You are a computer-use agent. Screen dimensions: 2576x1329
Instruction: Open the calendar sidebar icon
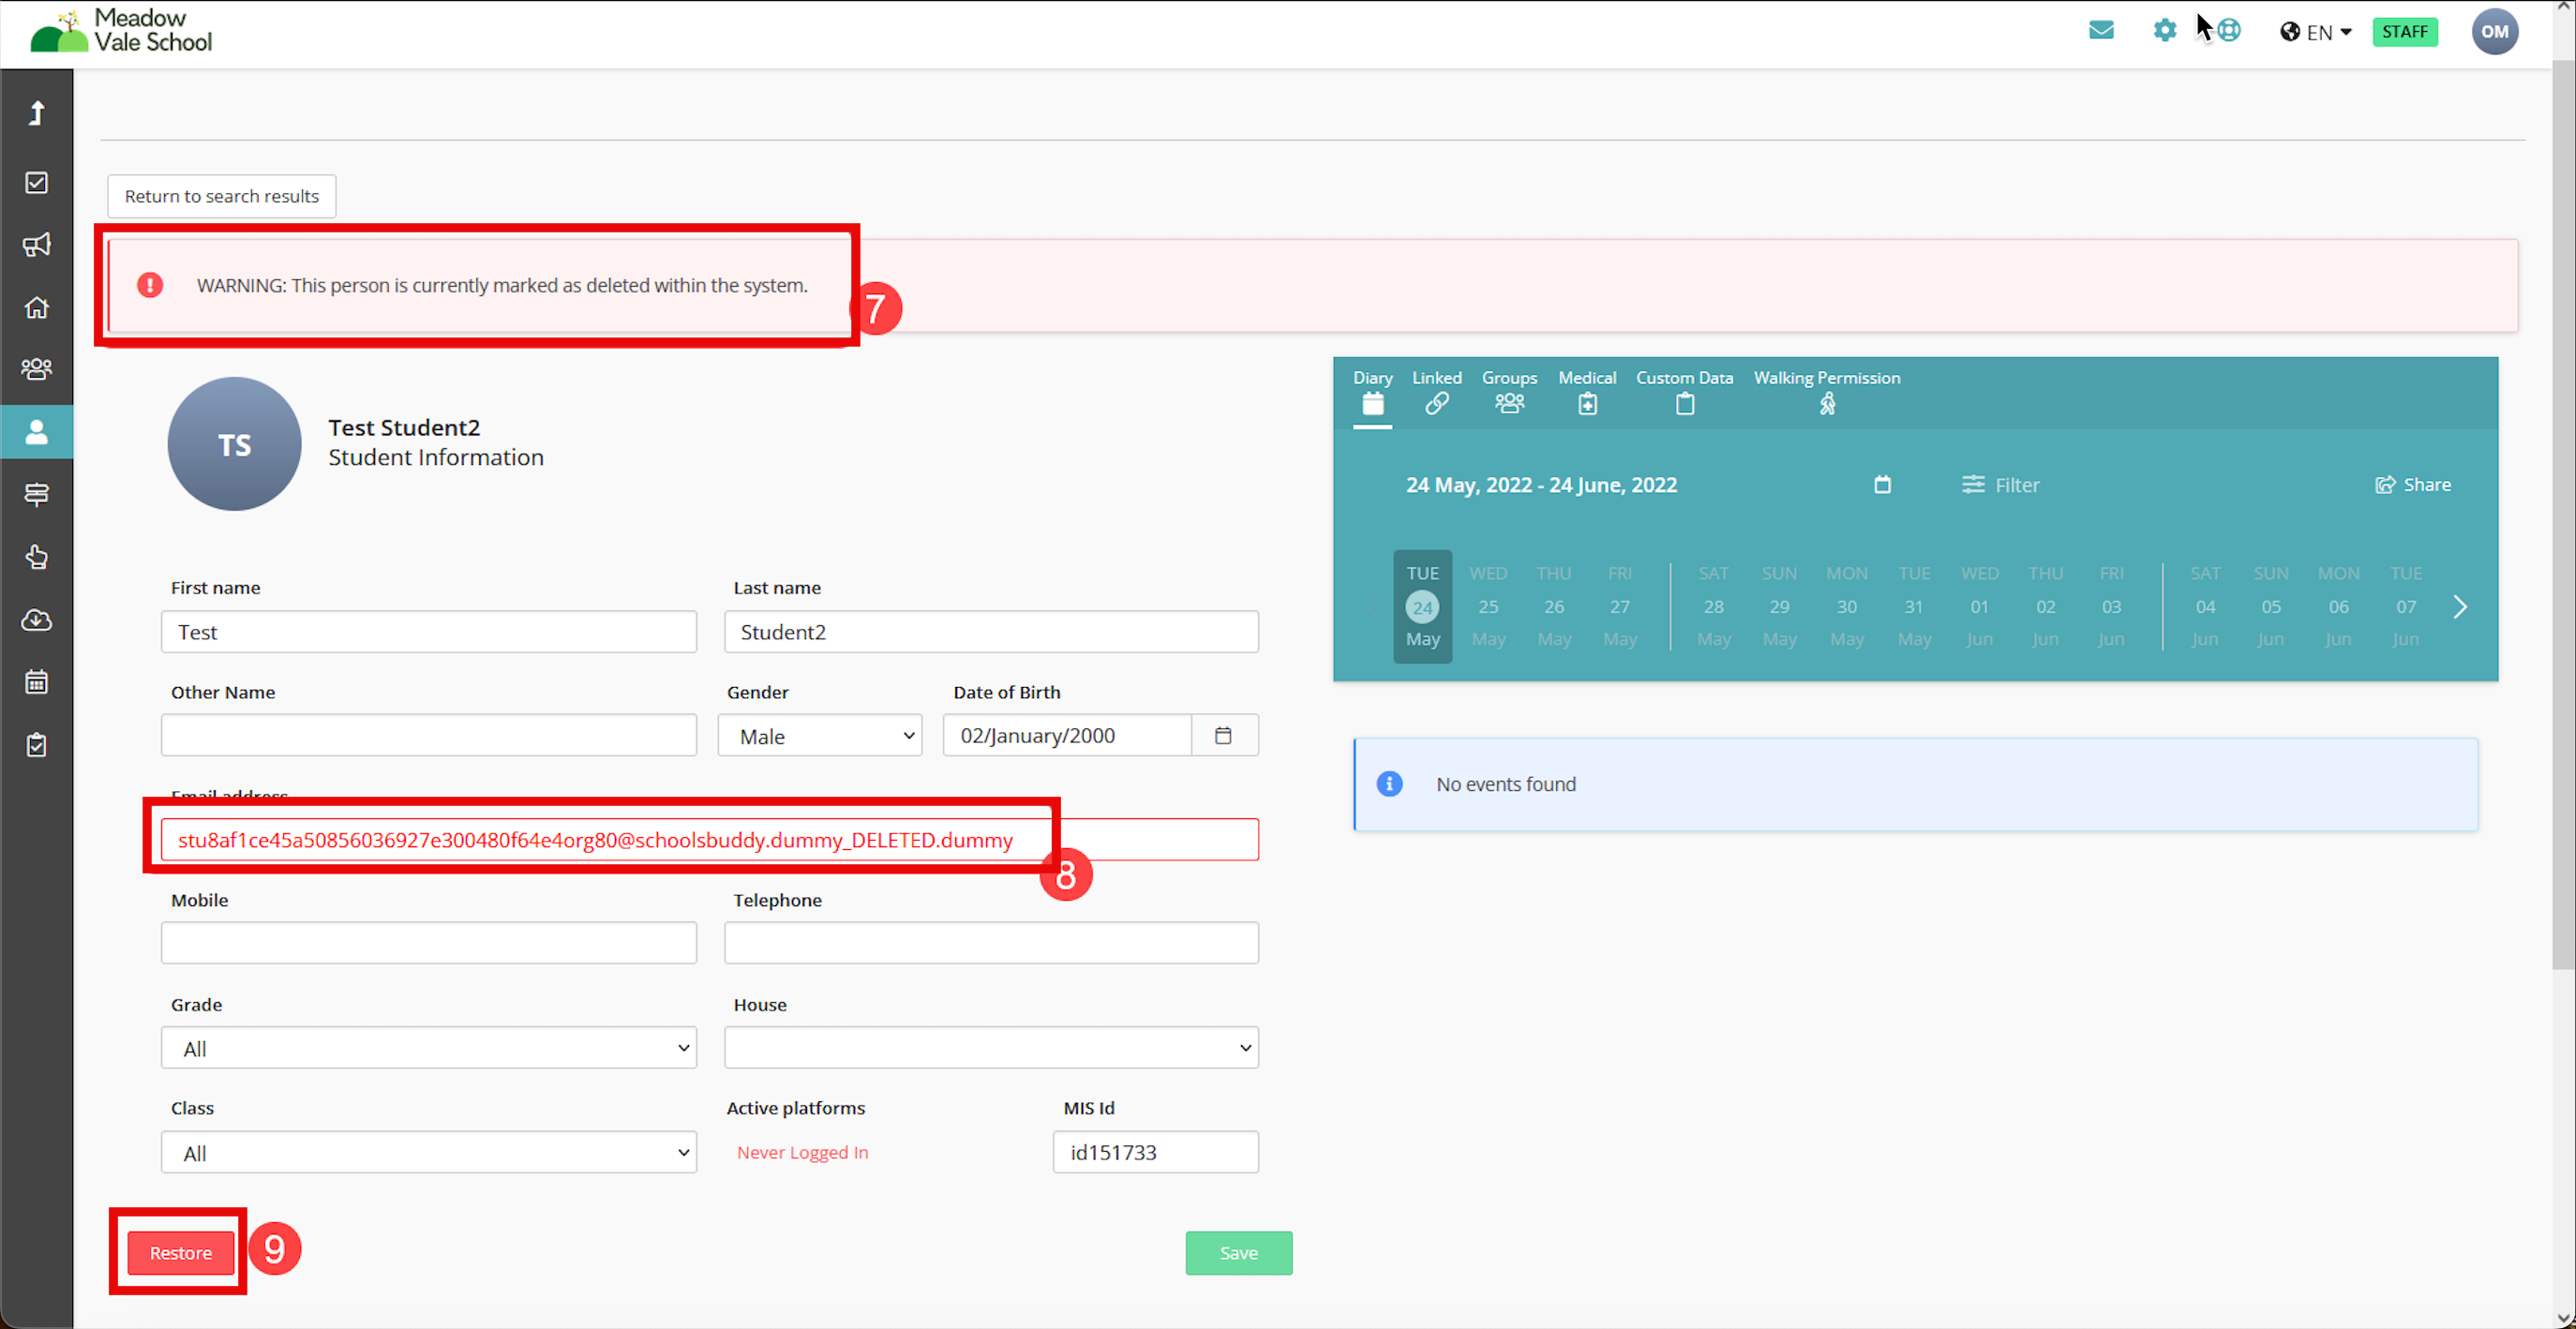click(x=36, y=682)
